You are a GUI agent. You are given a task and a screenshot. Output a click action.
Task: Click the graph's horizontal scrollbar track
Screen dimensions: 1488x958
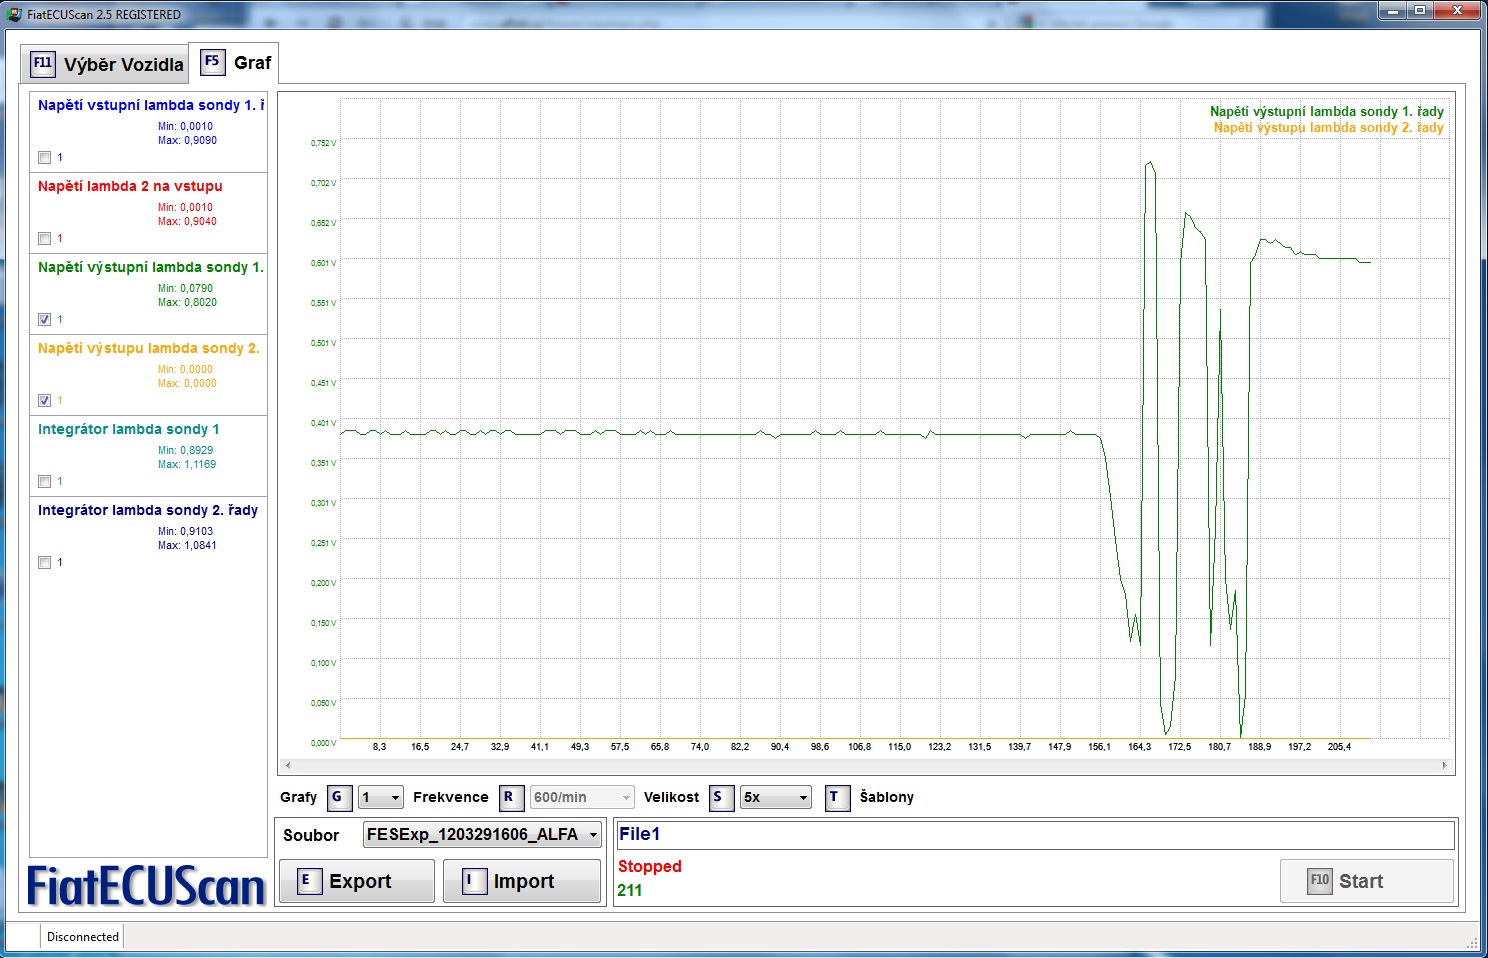[865, 765]
